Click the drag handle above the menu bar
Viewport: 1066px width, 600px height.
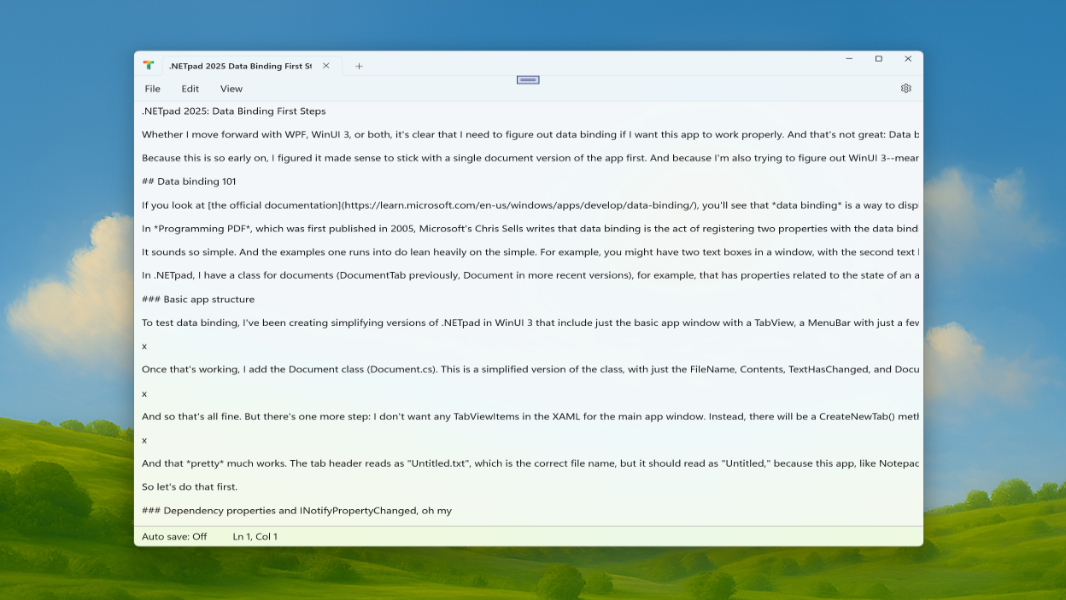click(528, 79)
